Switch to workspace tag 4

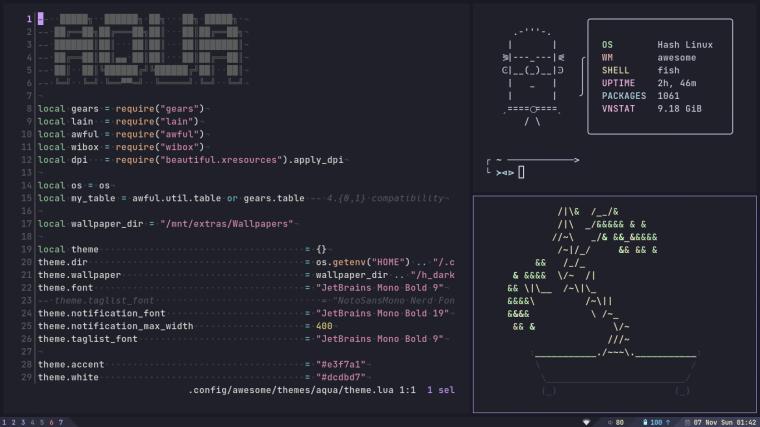[x=32, y=423]
